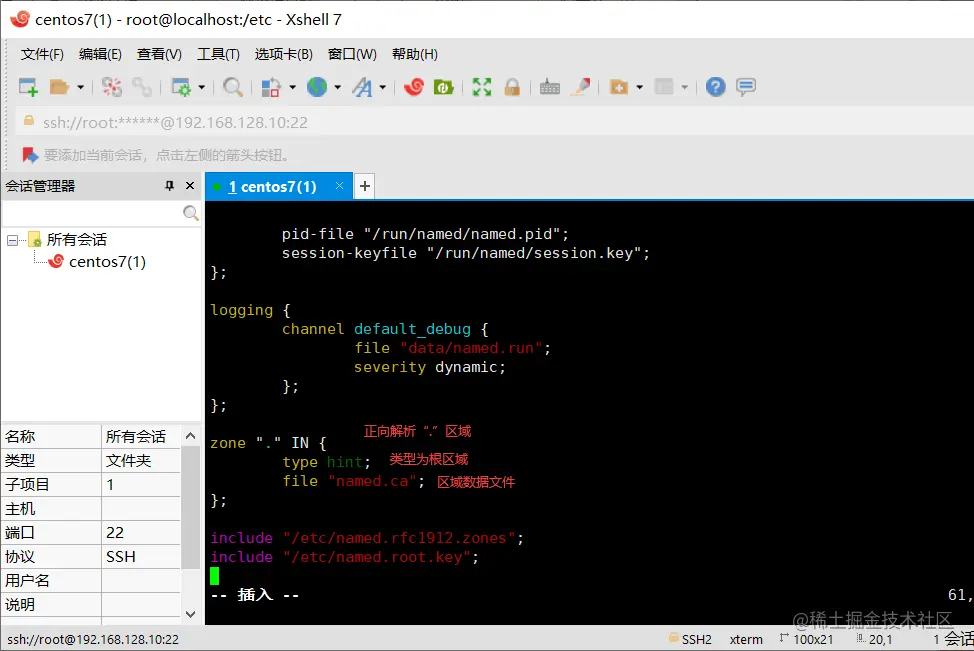The height and width of the screenshot is (651, 974).
Task: Open the dropdown arrow beside Open Session folder
Action: 80,87
